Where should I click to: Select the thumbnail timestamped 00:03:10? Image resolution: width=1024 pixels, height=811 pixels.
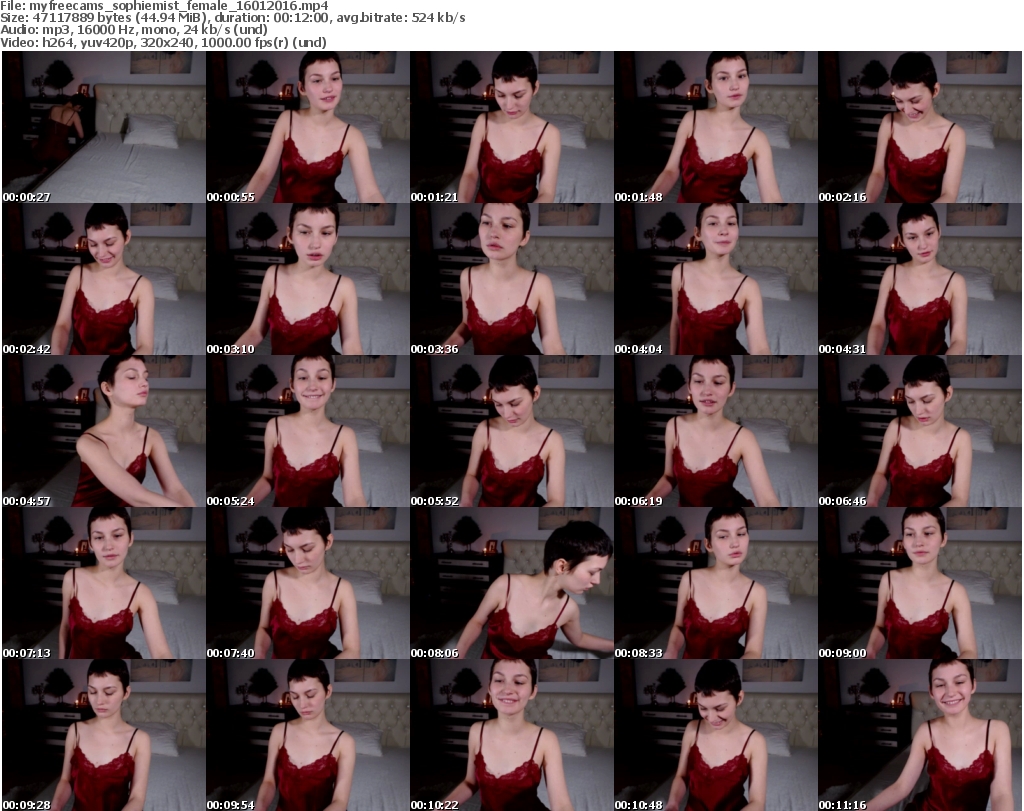pos(308,279)
